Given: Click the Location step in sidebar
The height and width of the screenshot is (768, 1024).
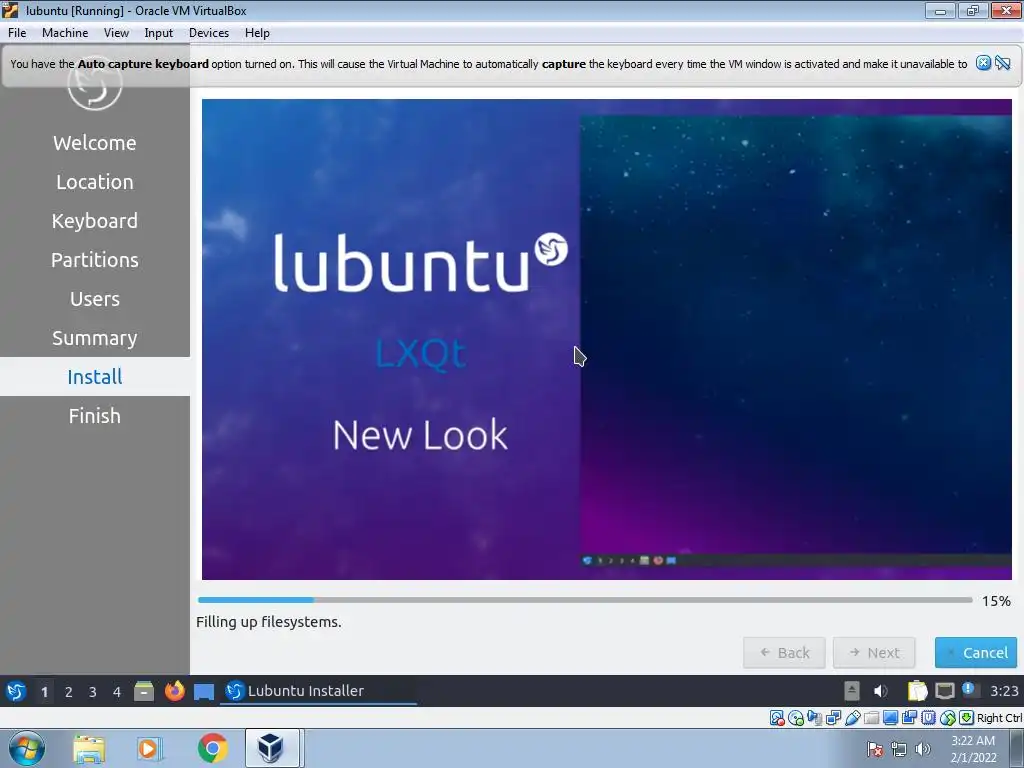Looking at the screenshot, I should point(95,182).
